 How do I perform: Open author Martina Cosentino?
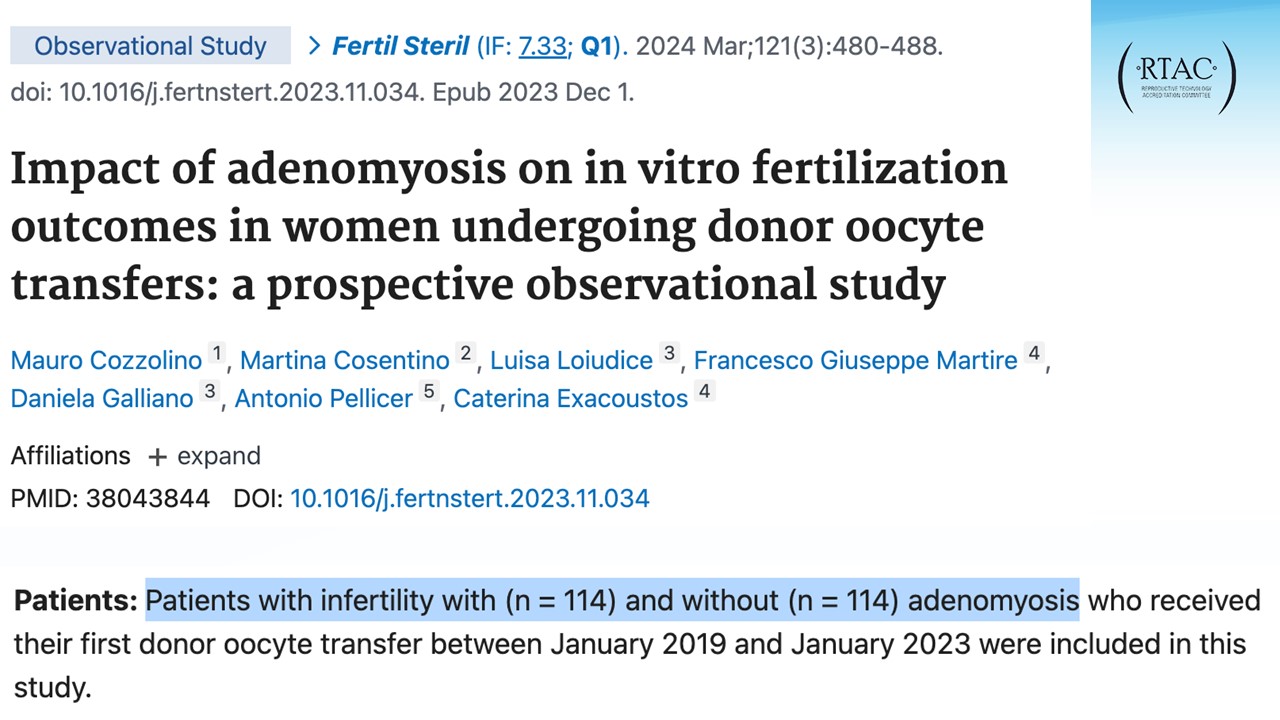[344, 360]
